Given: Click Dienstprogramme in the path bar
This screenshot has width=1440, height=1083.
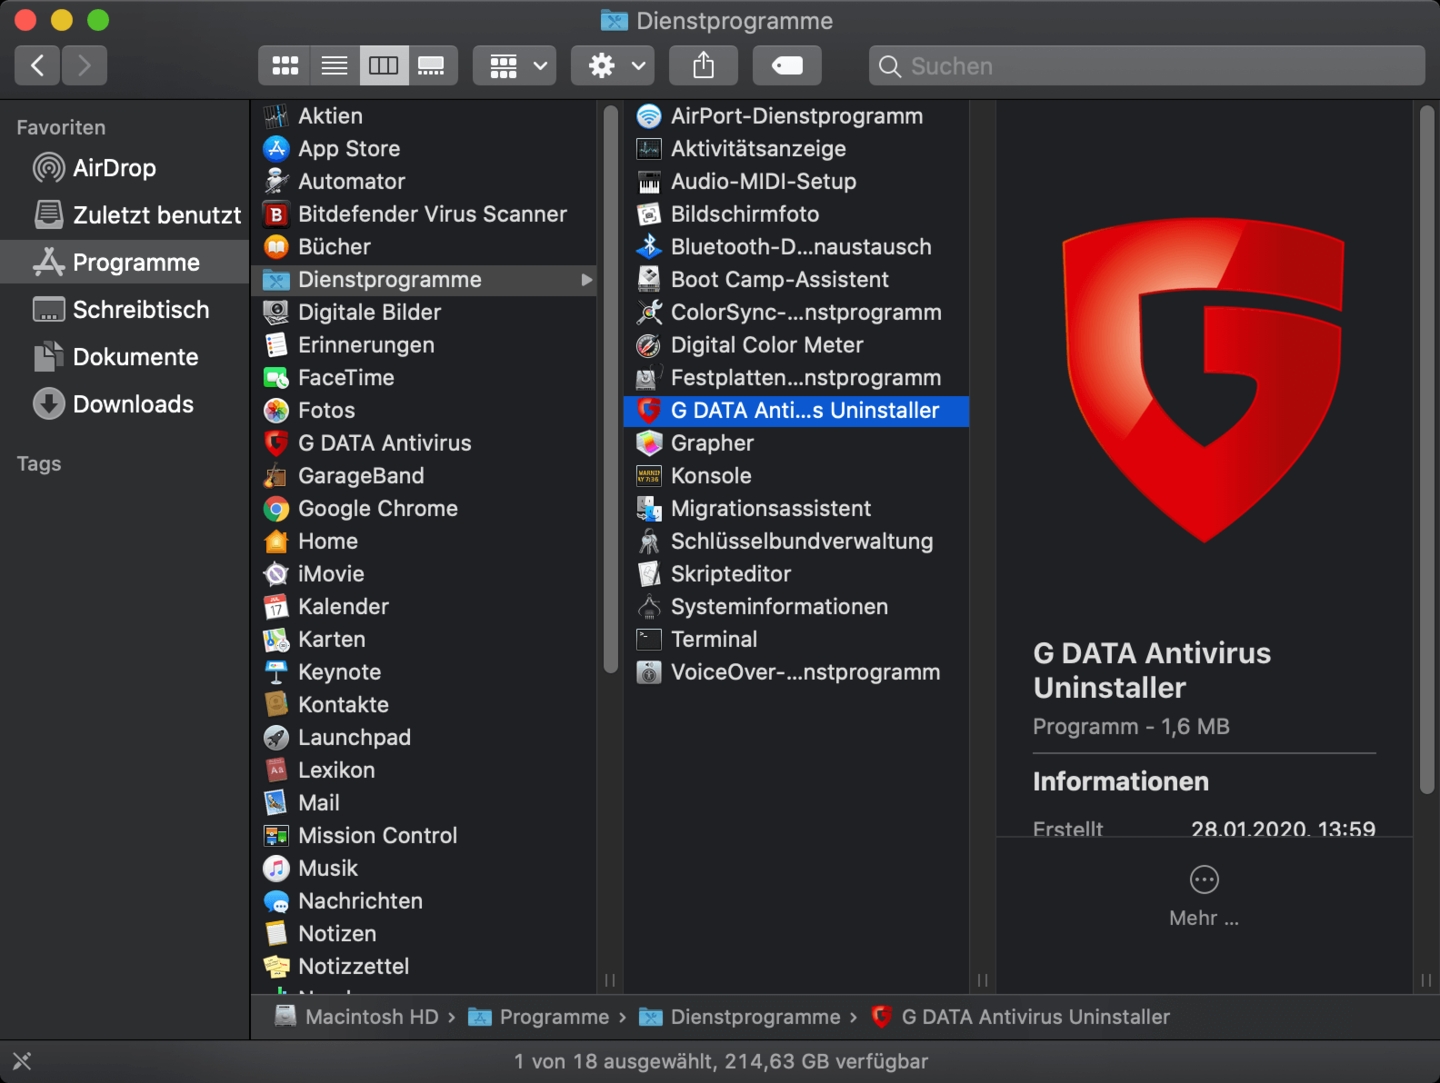Looking at the screenshot, I should tap(740, 1017).
